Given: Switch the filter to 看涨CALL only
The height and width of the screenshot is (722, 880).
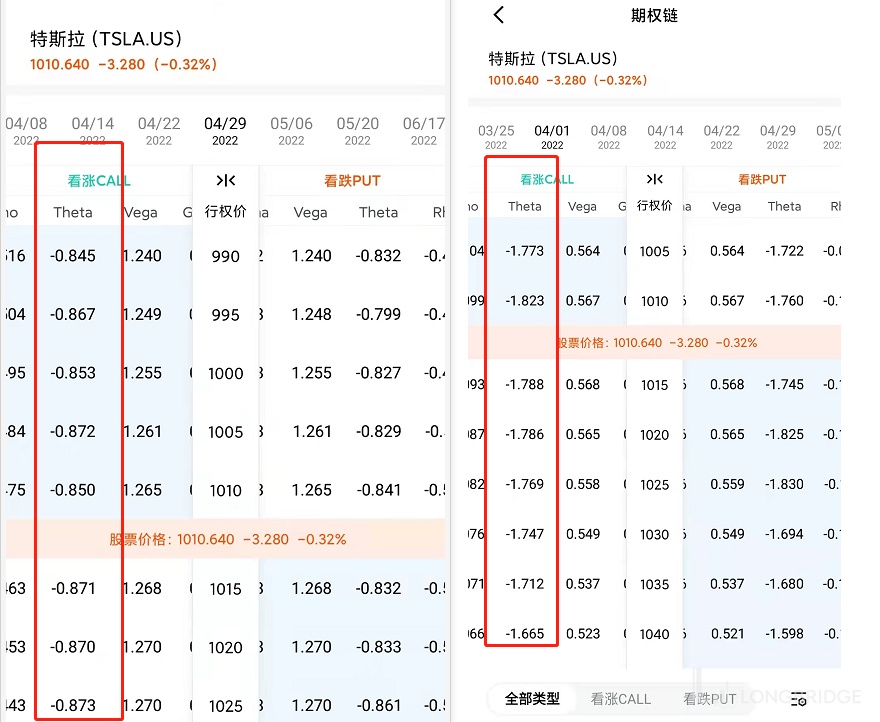Looking at the screenshot, I should pos(620,699).
